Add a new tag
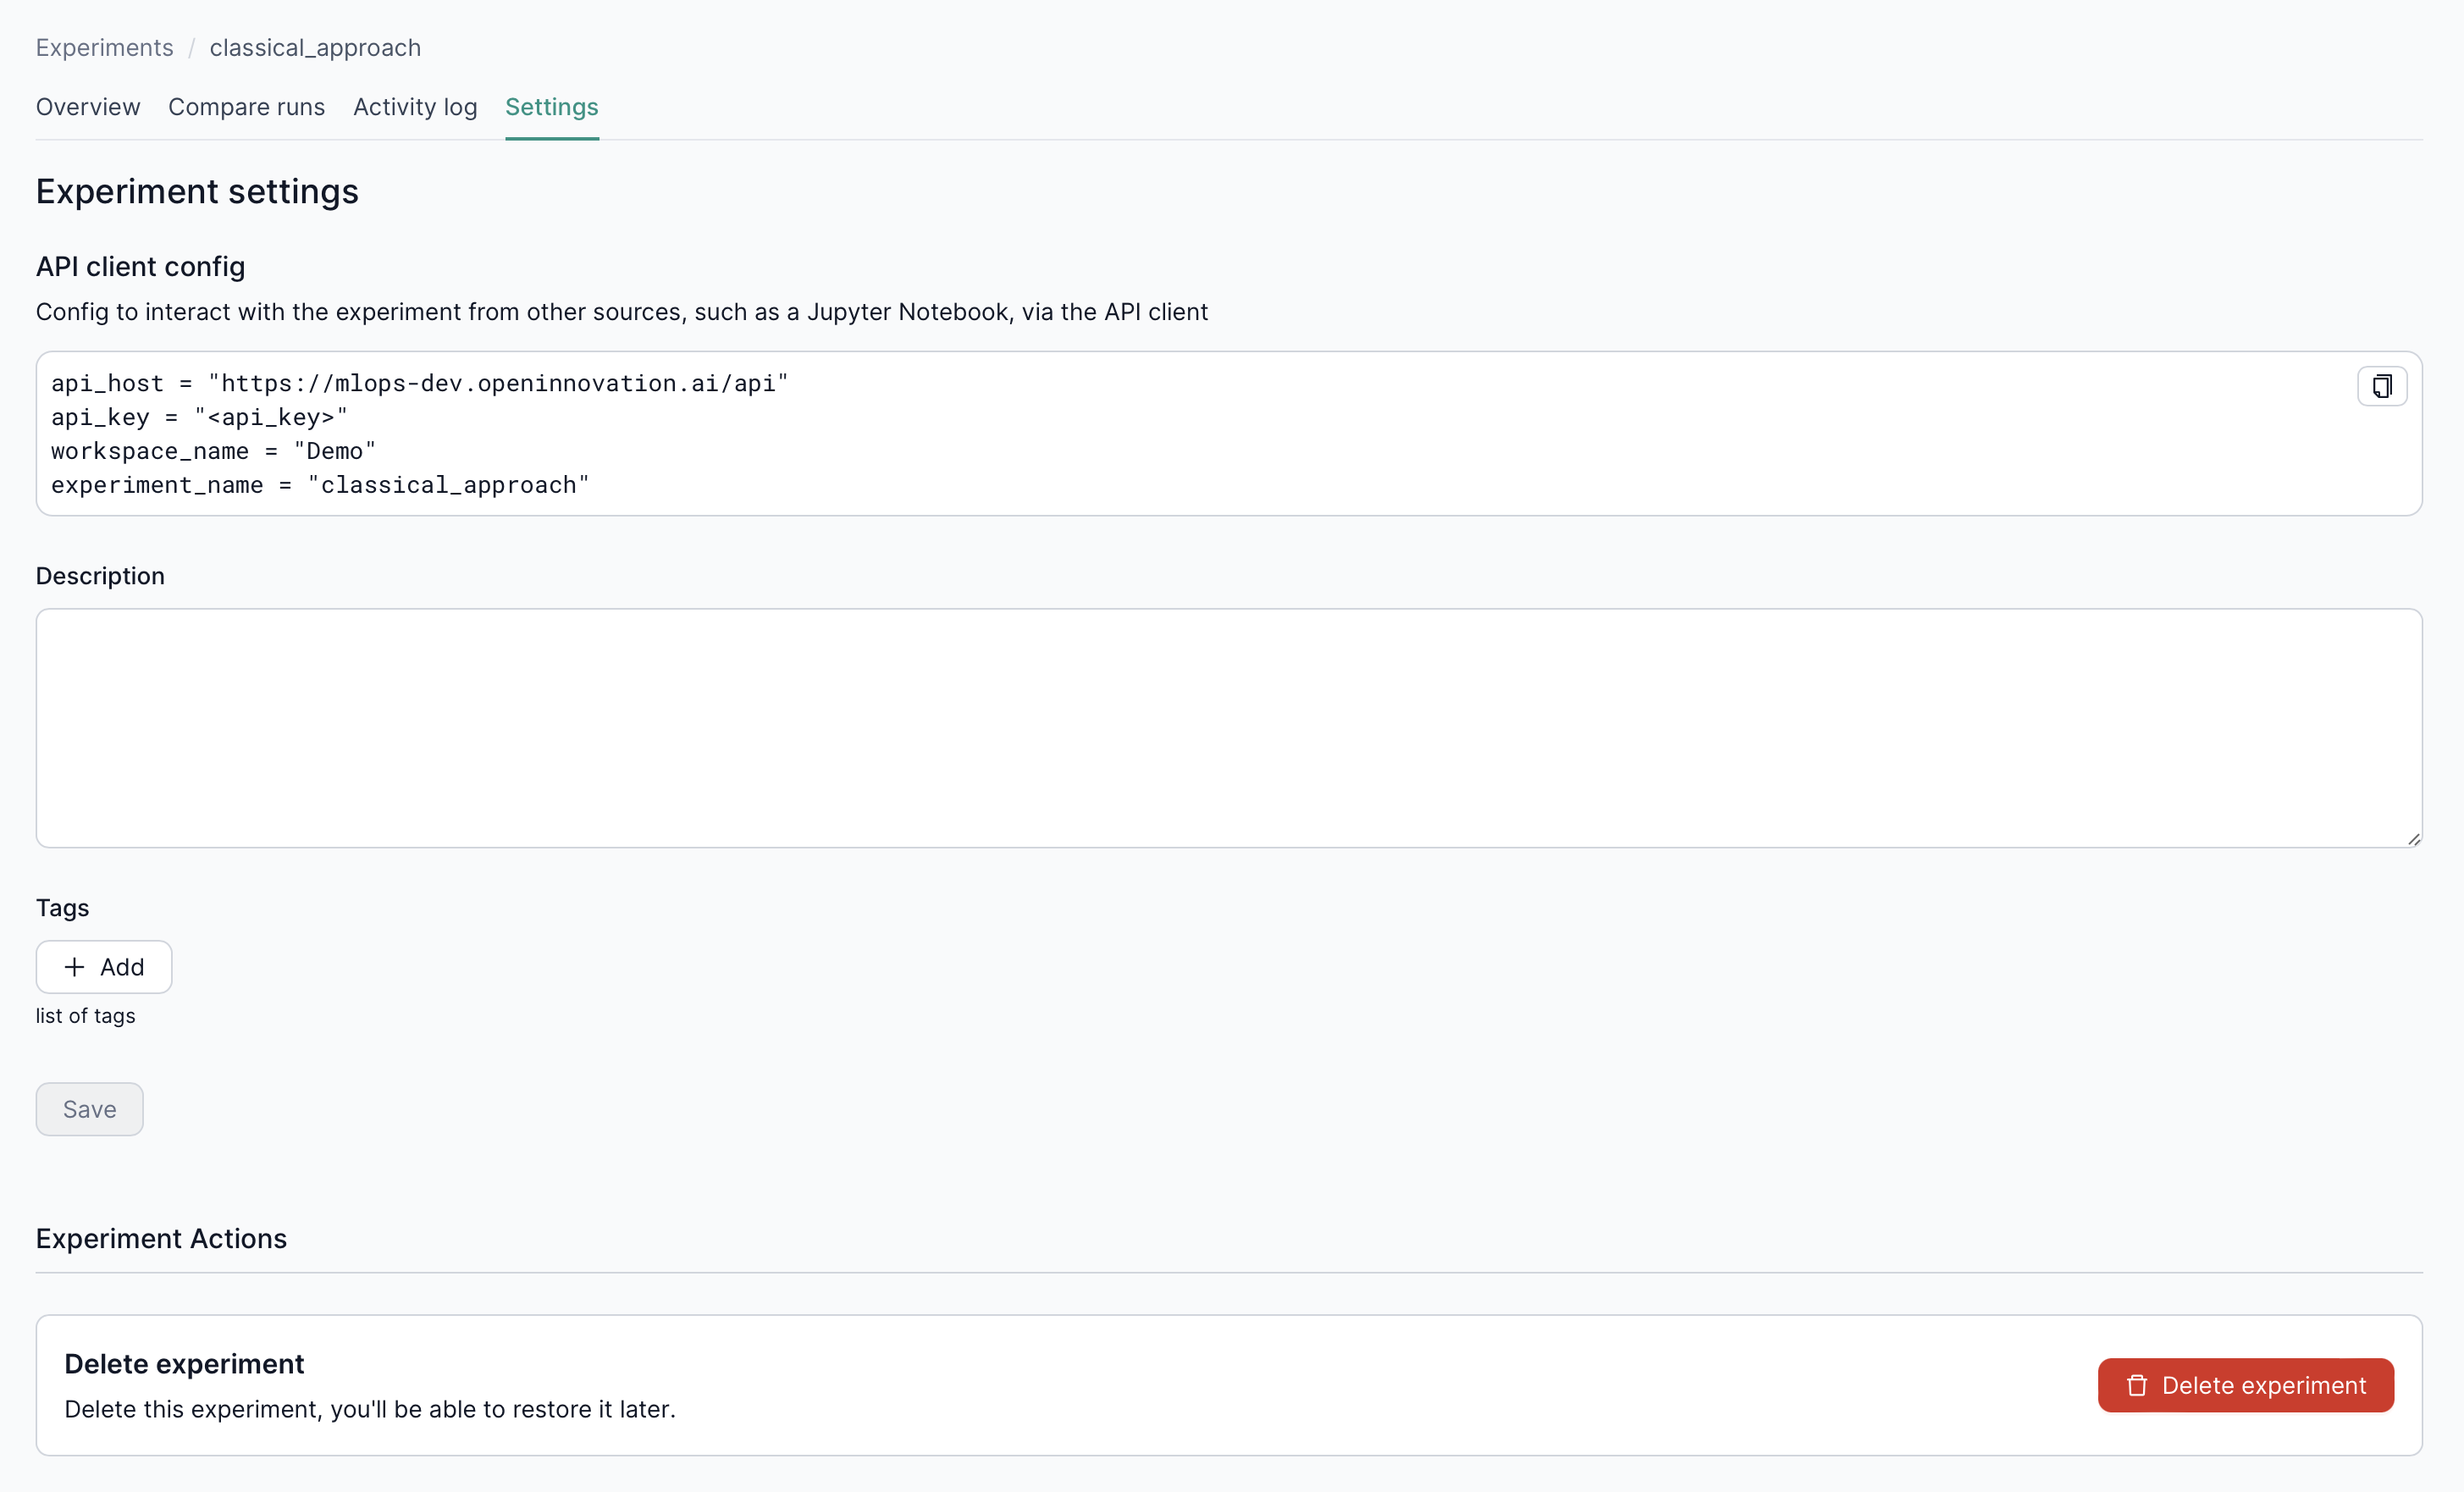Viewport: 2464px width, 1492px height. (x=104, y=967)
